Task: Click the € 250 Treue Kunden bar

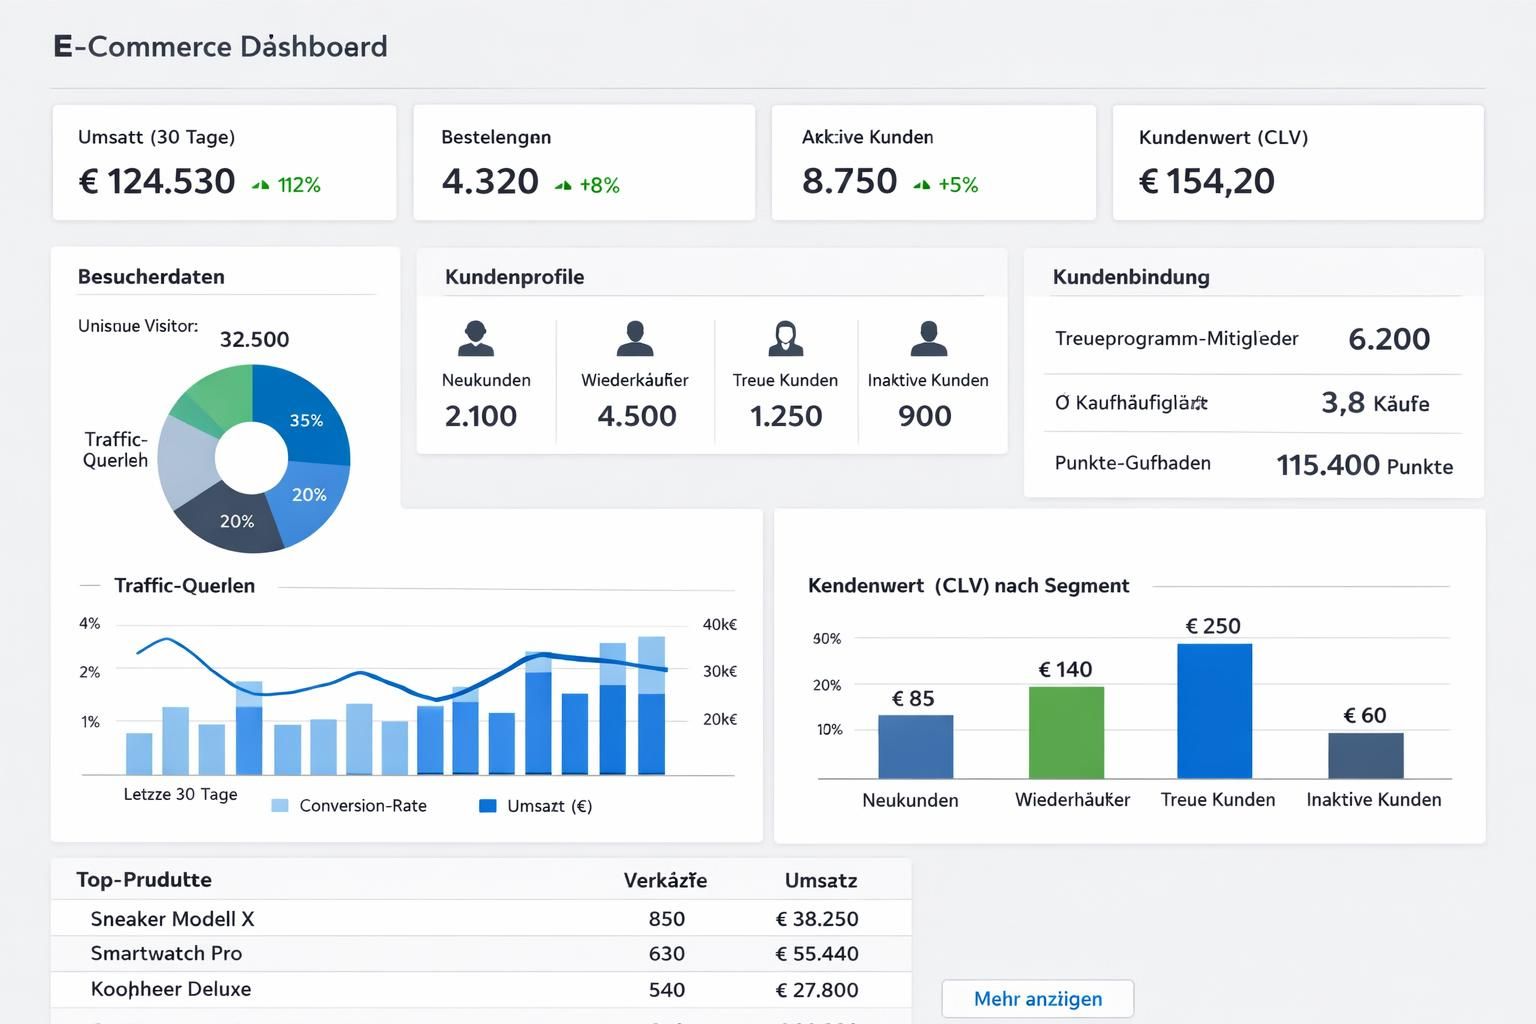Action: point(1215,710)
